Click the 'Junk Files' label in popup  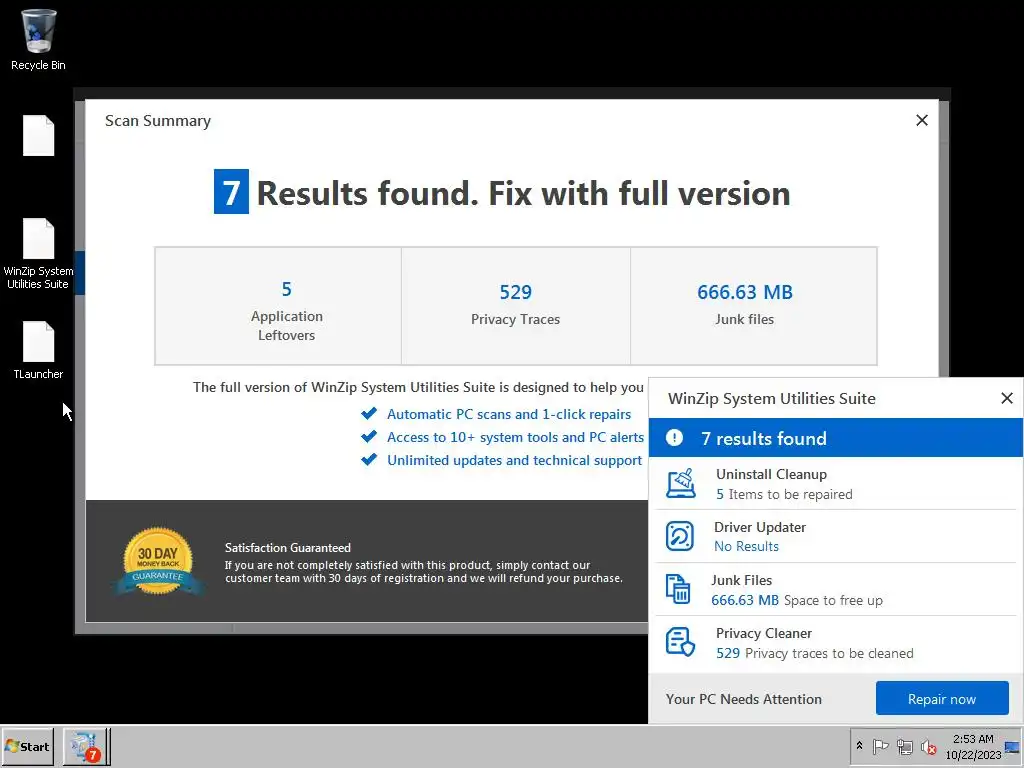741,580
